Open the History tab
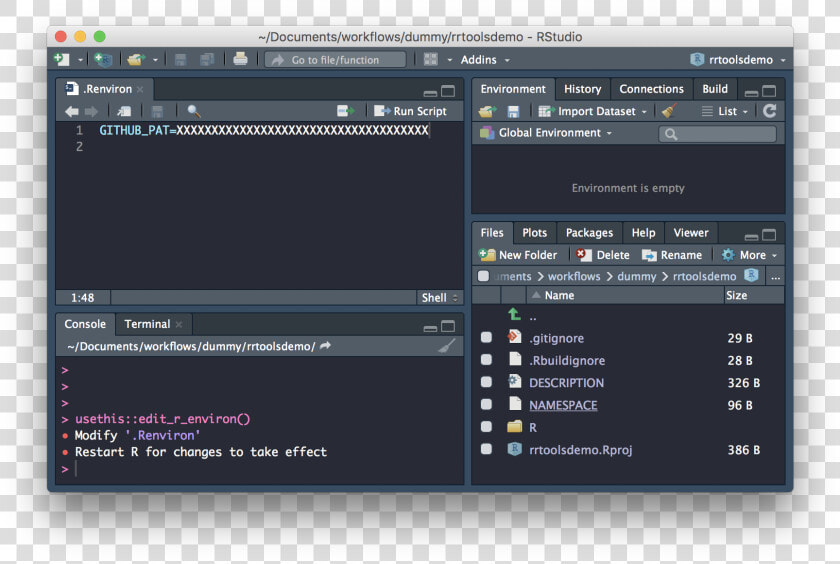Image resolution: width=840 pixels, height=564 pixels. (582, 89)
